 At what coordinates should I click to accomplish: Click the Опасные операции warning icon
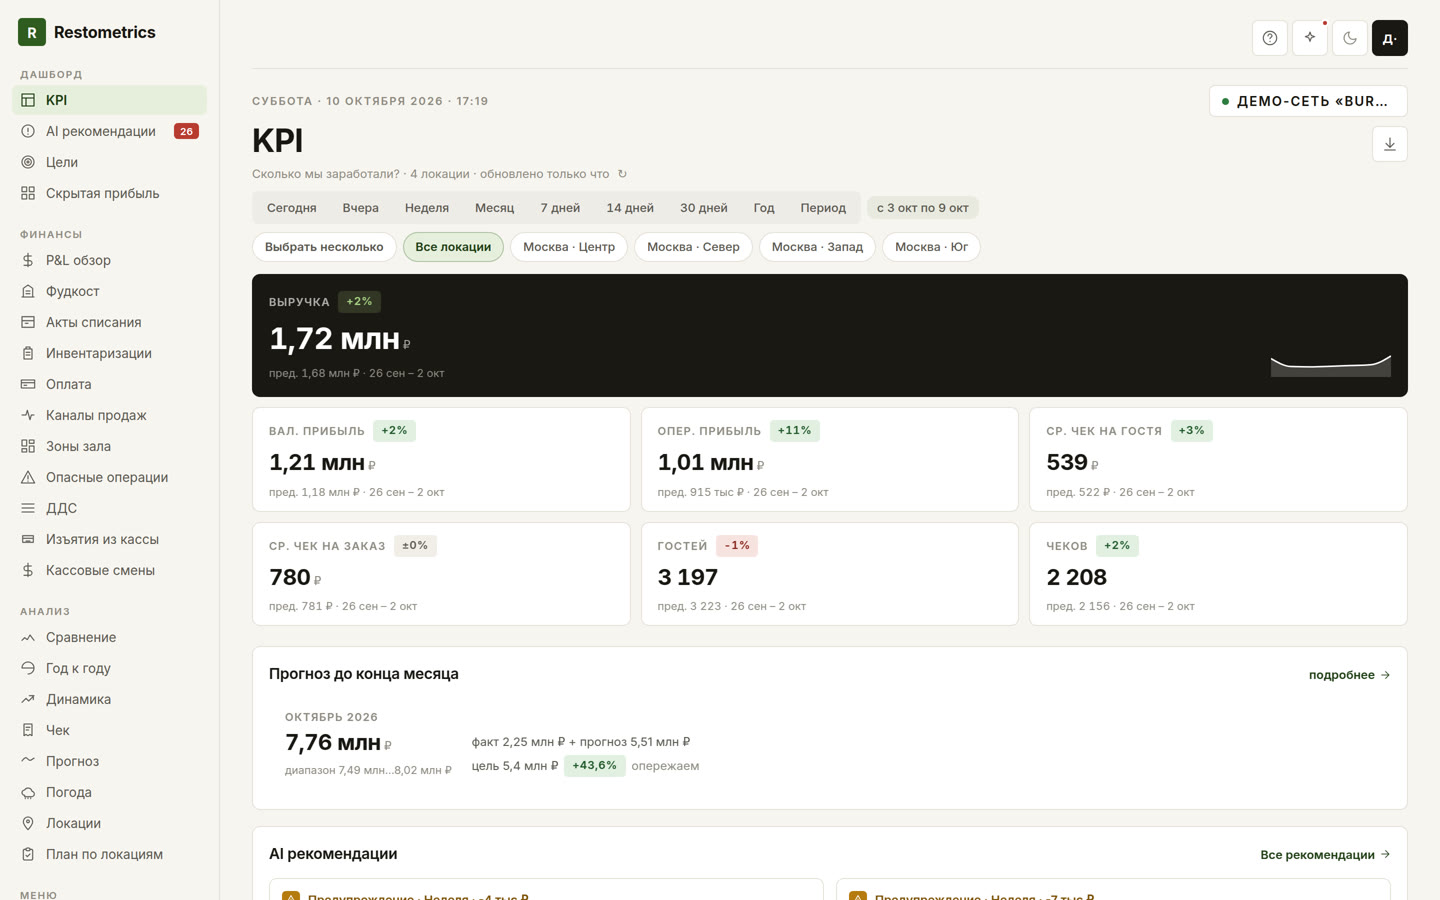tap(28, 477)
